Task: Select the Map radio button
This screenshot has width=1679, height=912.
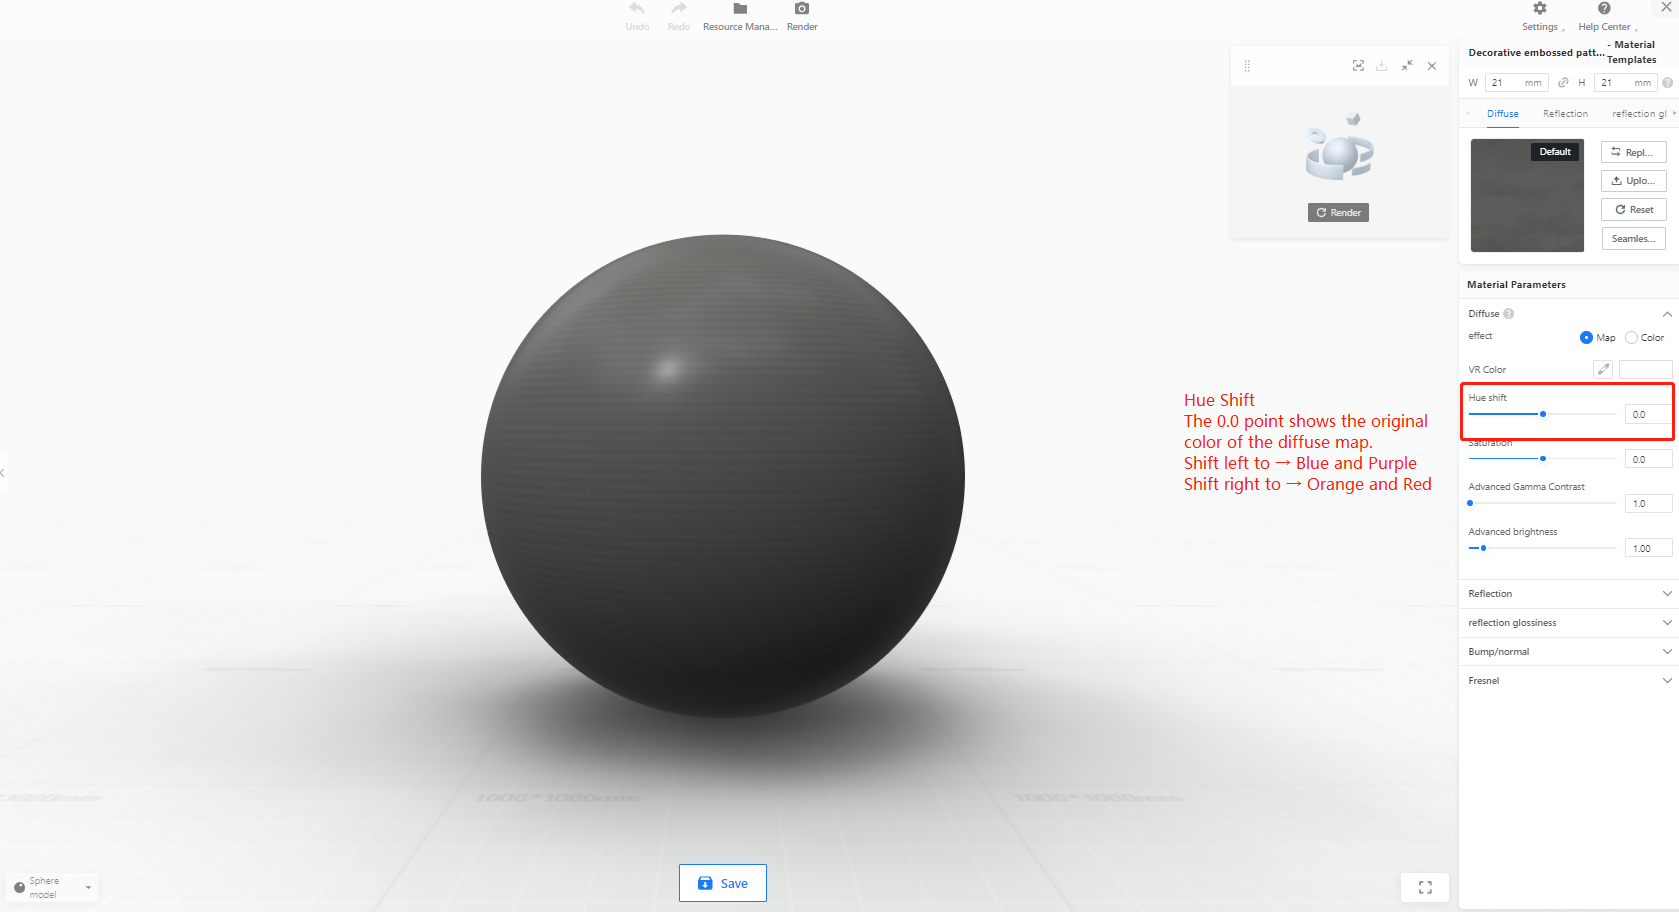Action: (x=1586, y=338)
